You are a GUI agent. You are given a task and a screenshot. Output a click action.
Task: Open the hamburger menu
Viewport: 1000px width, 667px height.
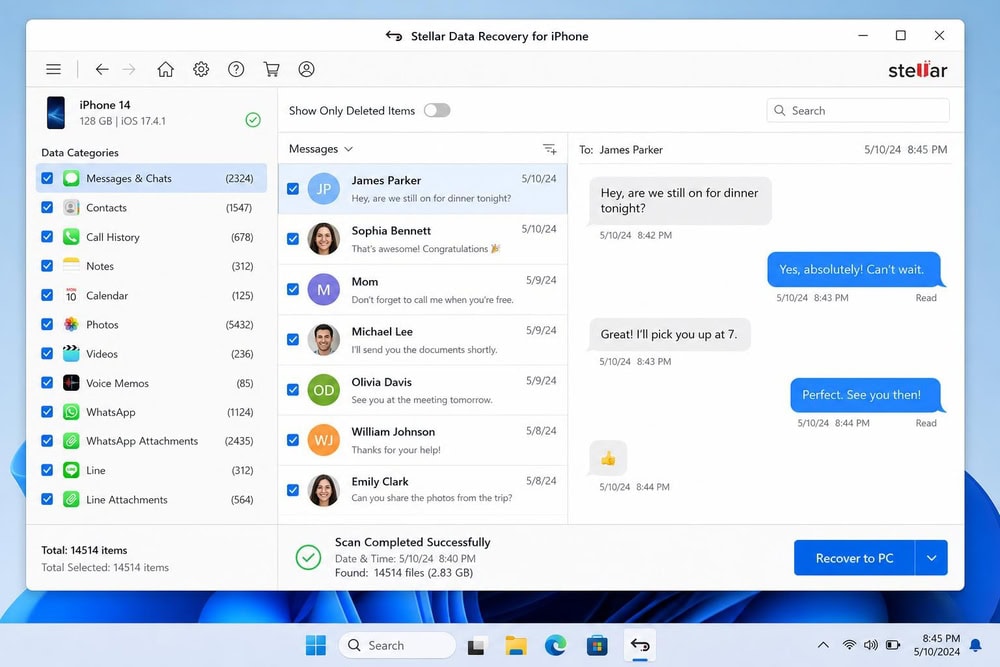pos(54,69)
